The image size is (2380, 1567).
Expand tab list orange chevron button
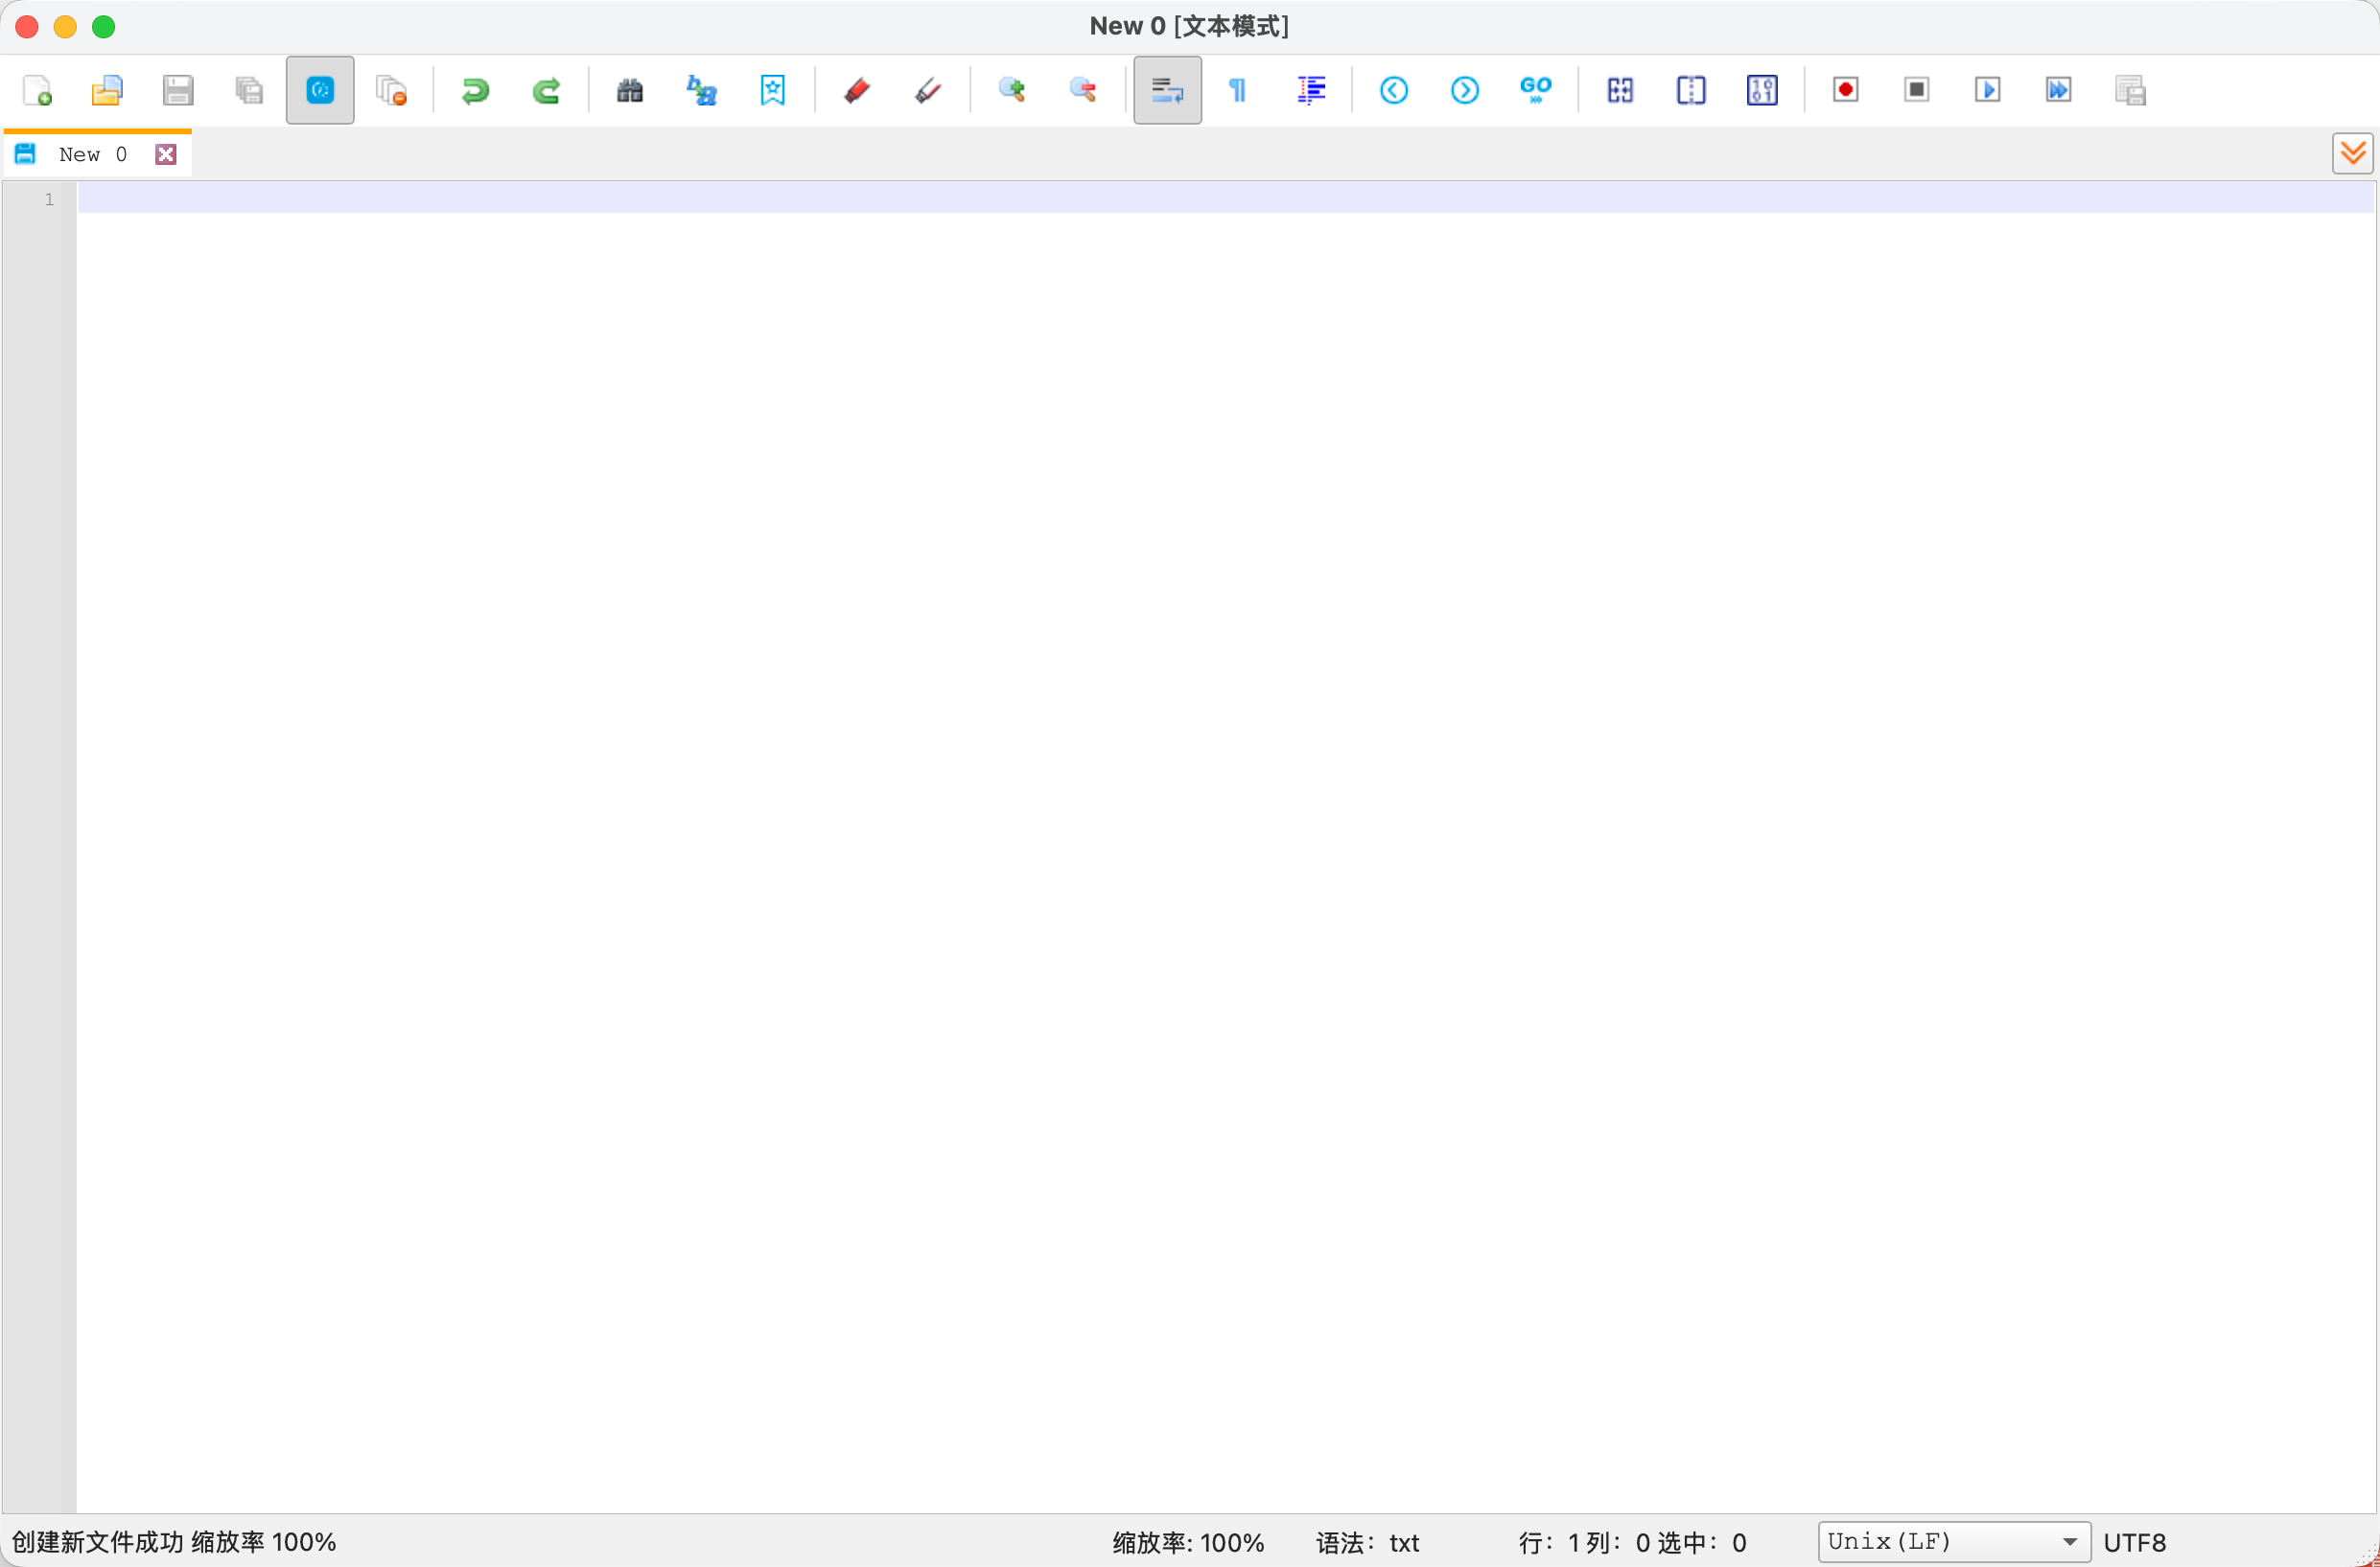(x=2352, y=153)
